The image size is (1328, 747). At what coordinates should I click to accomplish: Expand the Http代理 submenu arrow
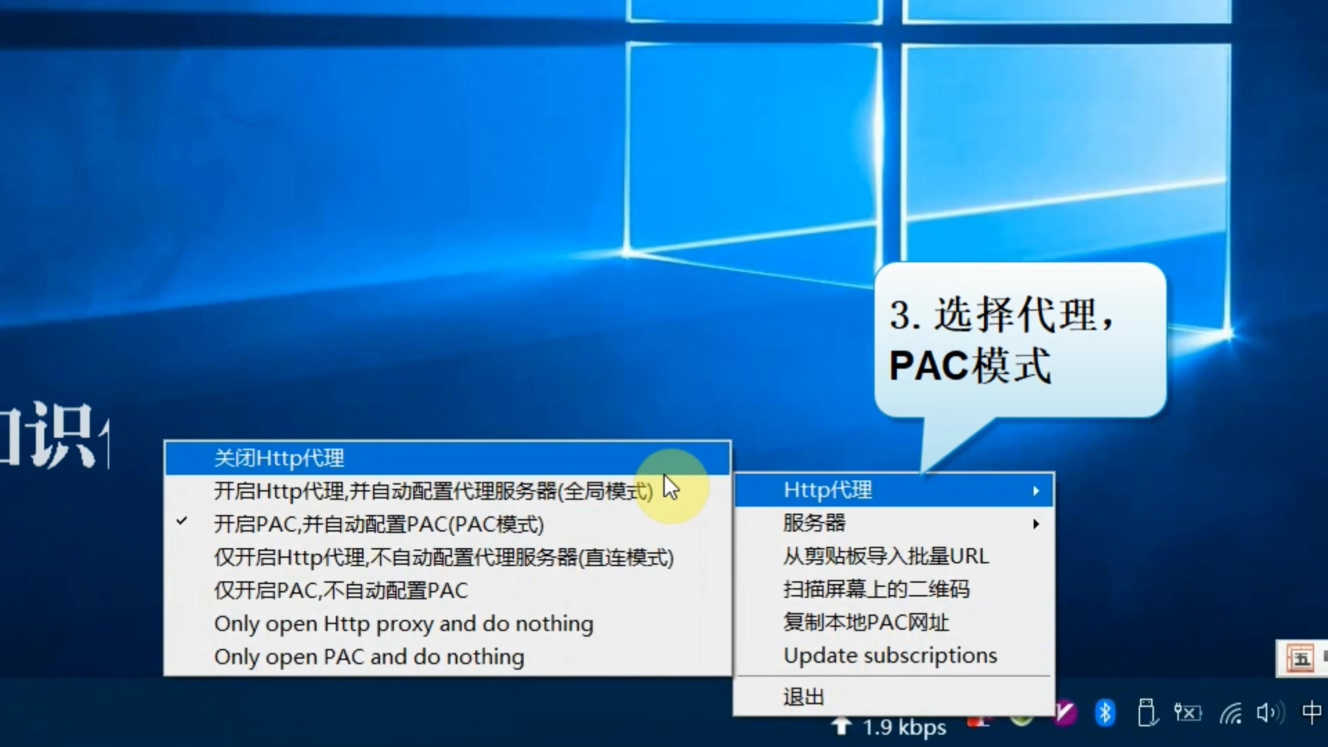coord(1036,490)
